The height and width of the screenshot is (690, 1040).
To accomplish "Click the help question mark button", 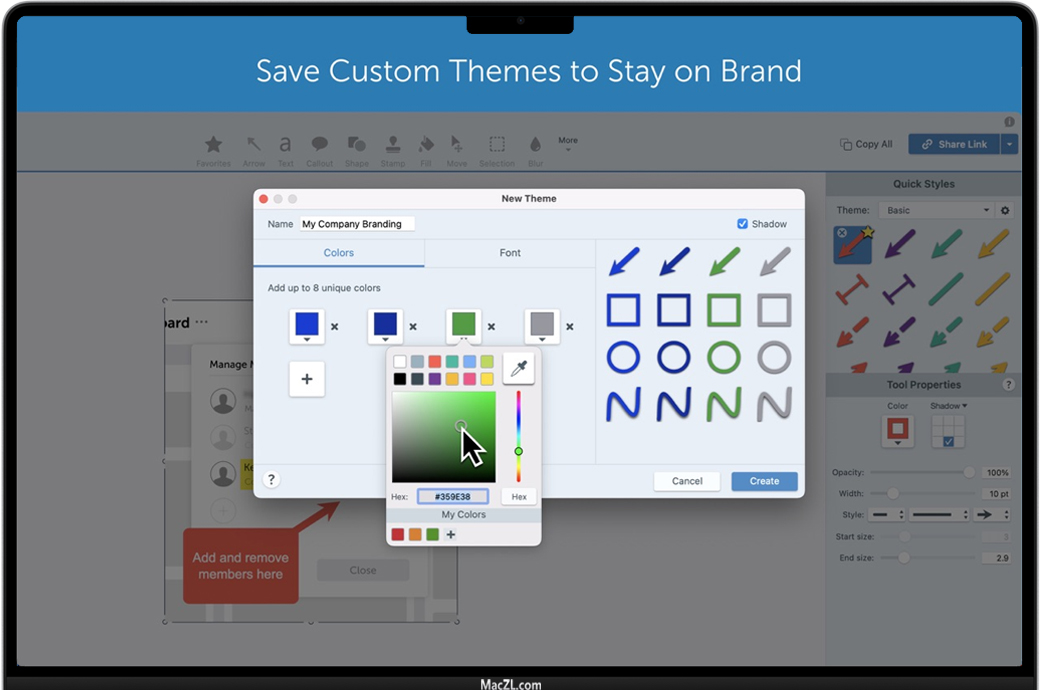I will point(271,480).
